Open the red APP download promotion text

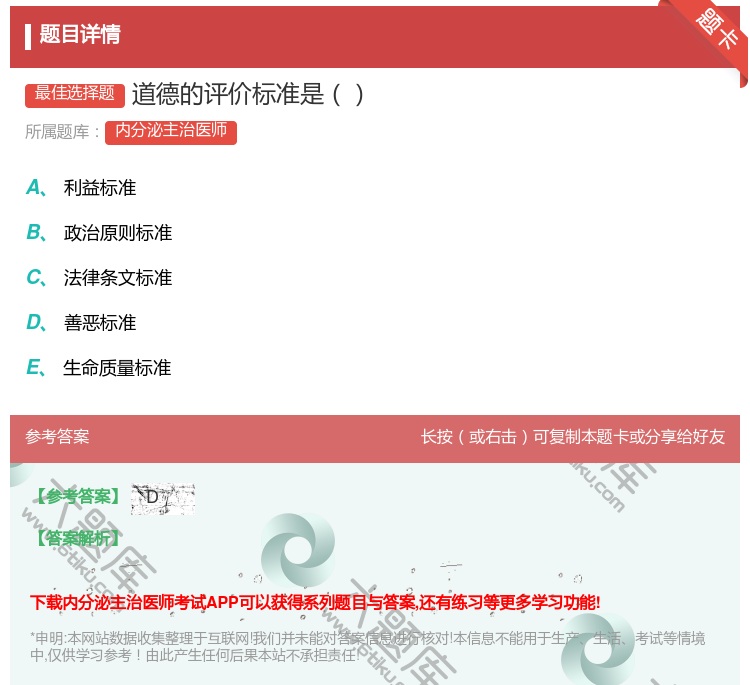click(x=315, y=602)
